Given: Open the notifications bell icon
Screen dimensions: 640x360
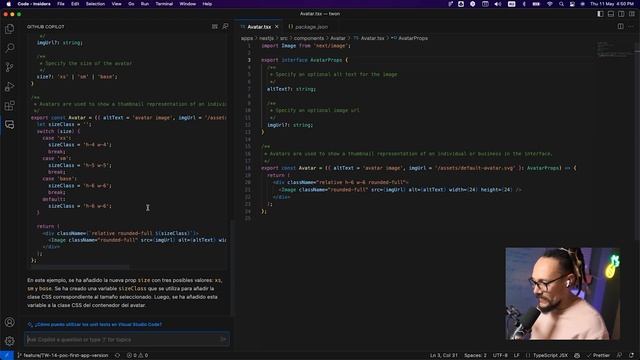Looking at the screenshot, I should [631, 356].
